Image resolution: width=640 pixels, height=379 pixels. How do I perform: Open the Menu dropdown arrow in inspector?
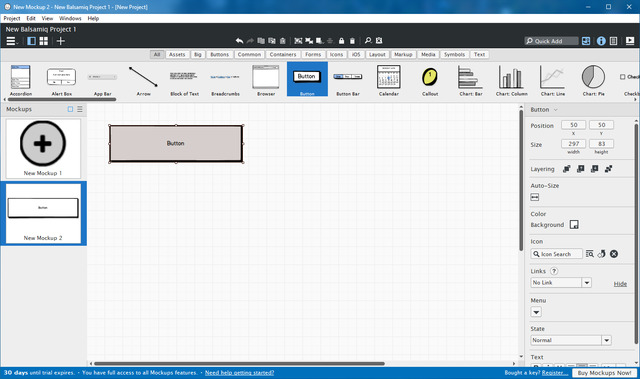(x=536, y=313)
